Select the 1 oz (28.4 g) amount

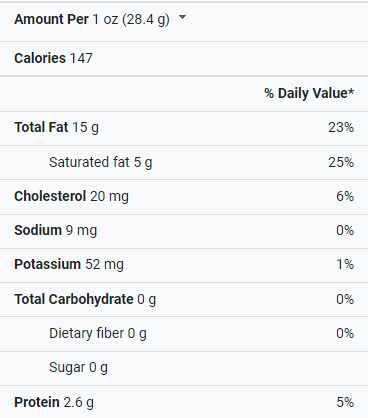tap(131, 19)
